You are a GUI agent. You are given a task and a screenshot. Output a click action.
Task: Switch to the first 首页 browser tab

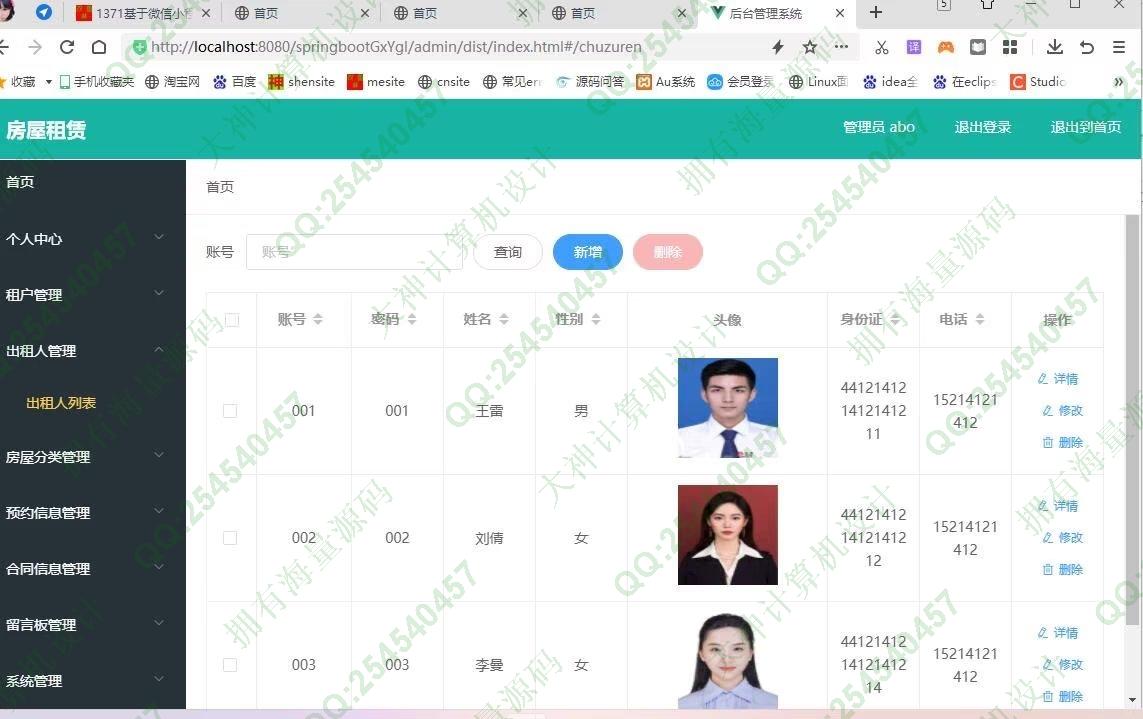click(x=303, y=13)
